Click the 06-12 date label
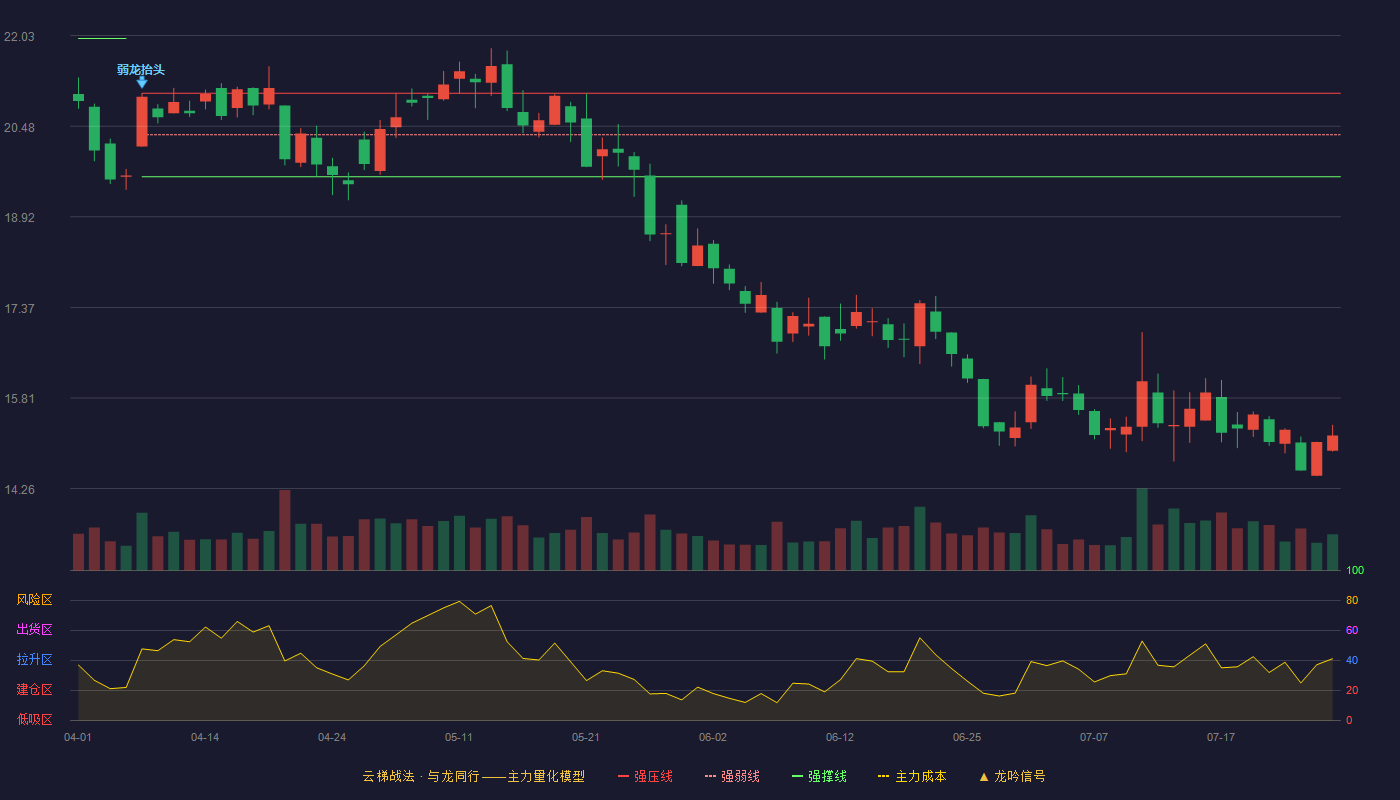 coord(840,737)
